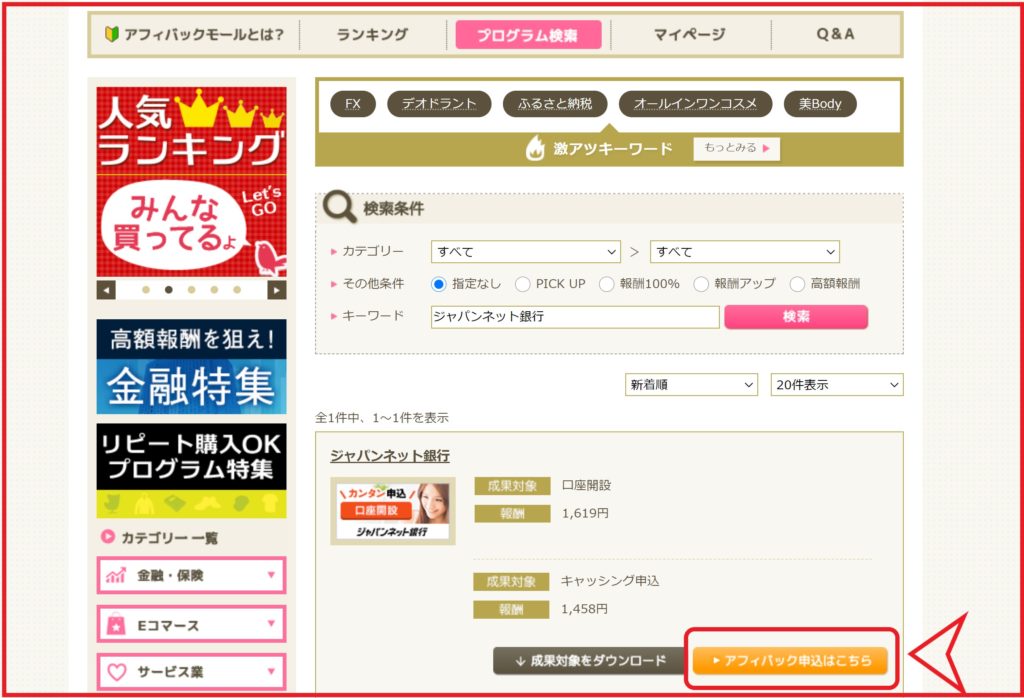Show the next banner slide arrow
Image resolution: width=1024 pixels, height=698 pixels.
(x=277, y=290)
